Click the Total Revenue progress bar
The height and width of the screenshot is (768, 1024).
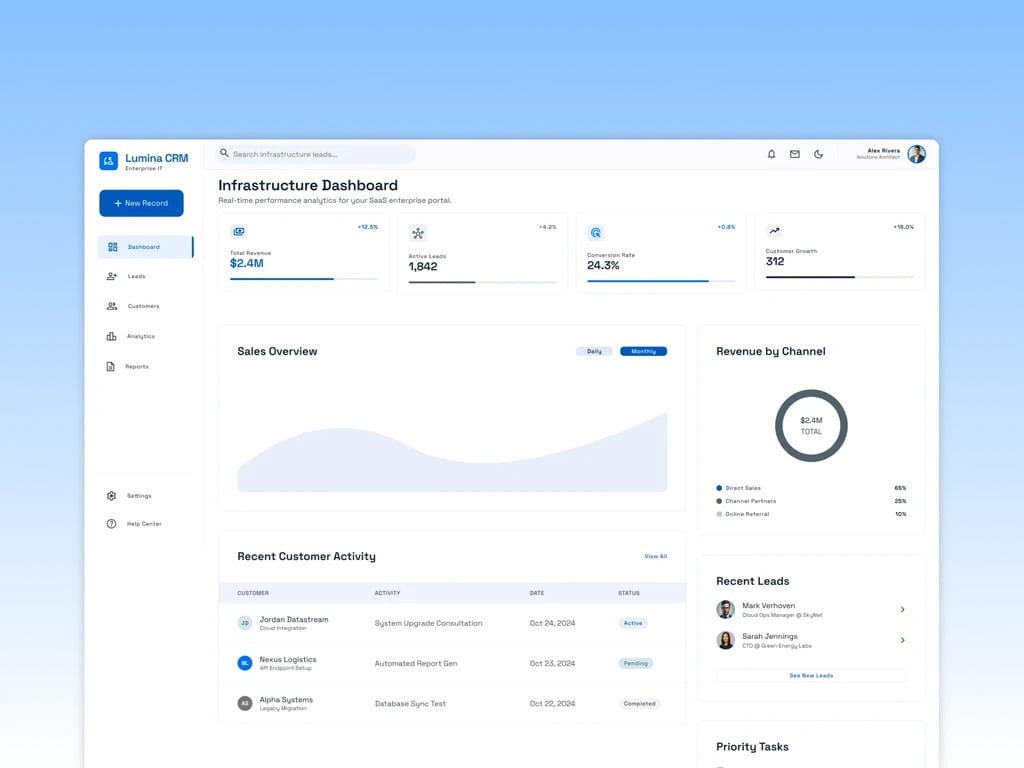[304, 279]
